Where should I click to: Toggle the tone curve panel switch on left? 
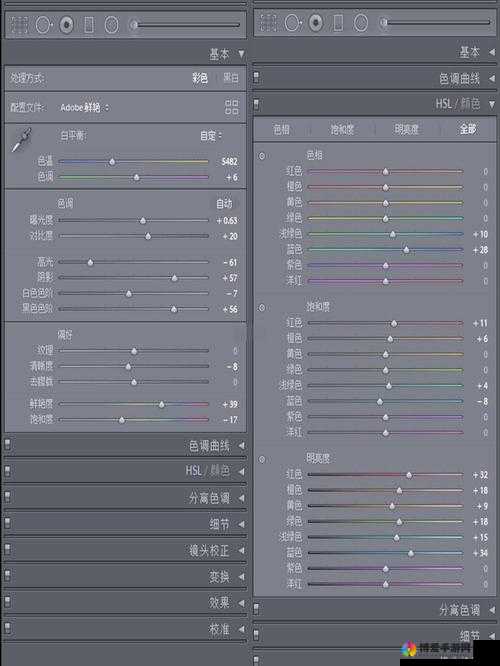coord(8,444)
